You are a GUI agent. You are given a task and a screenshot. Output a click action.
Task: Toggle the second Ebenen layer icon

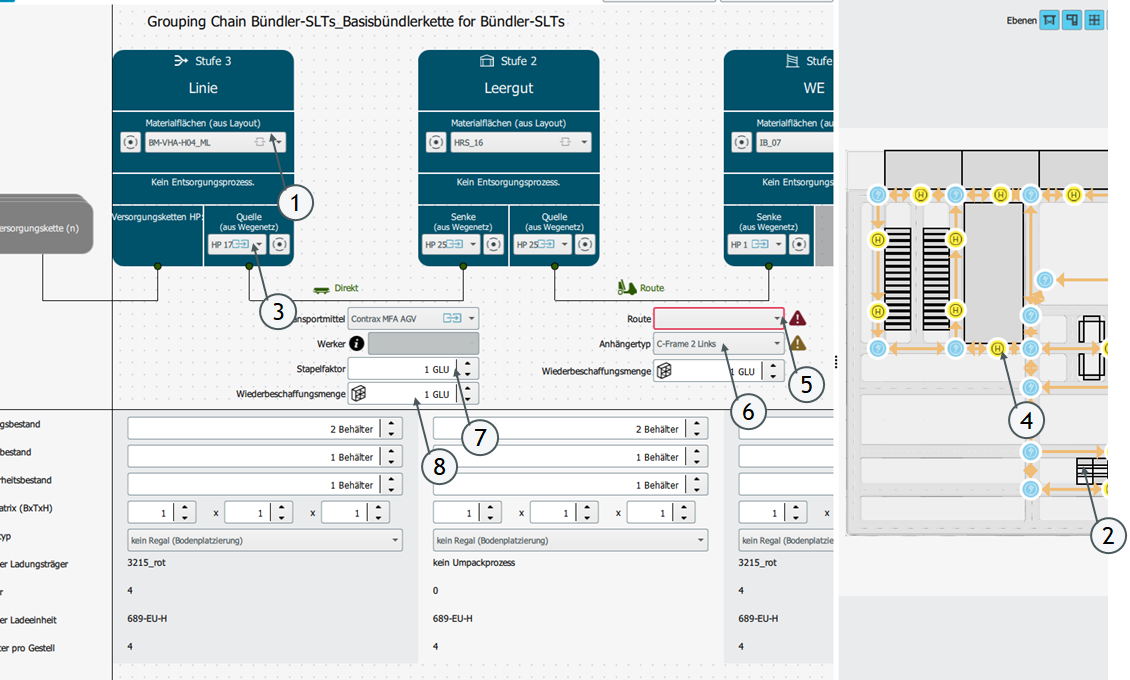pos(1072,20)
